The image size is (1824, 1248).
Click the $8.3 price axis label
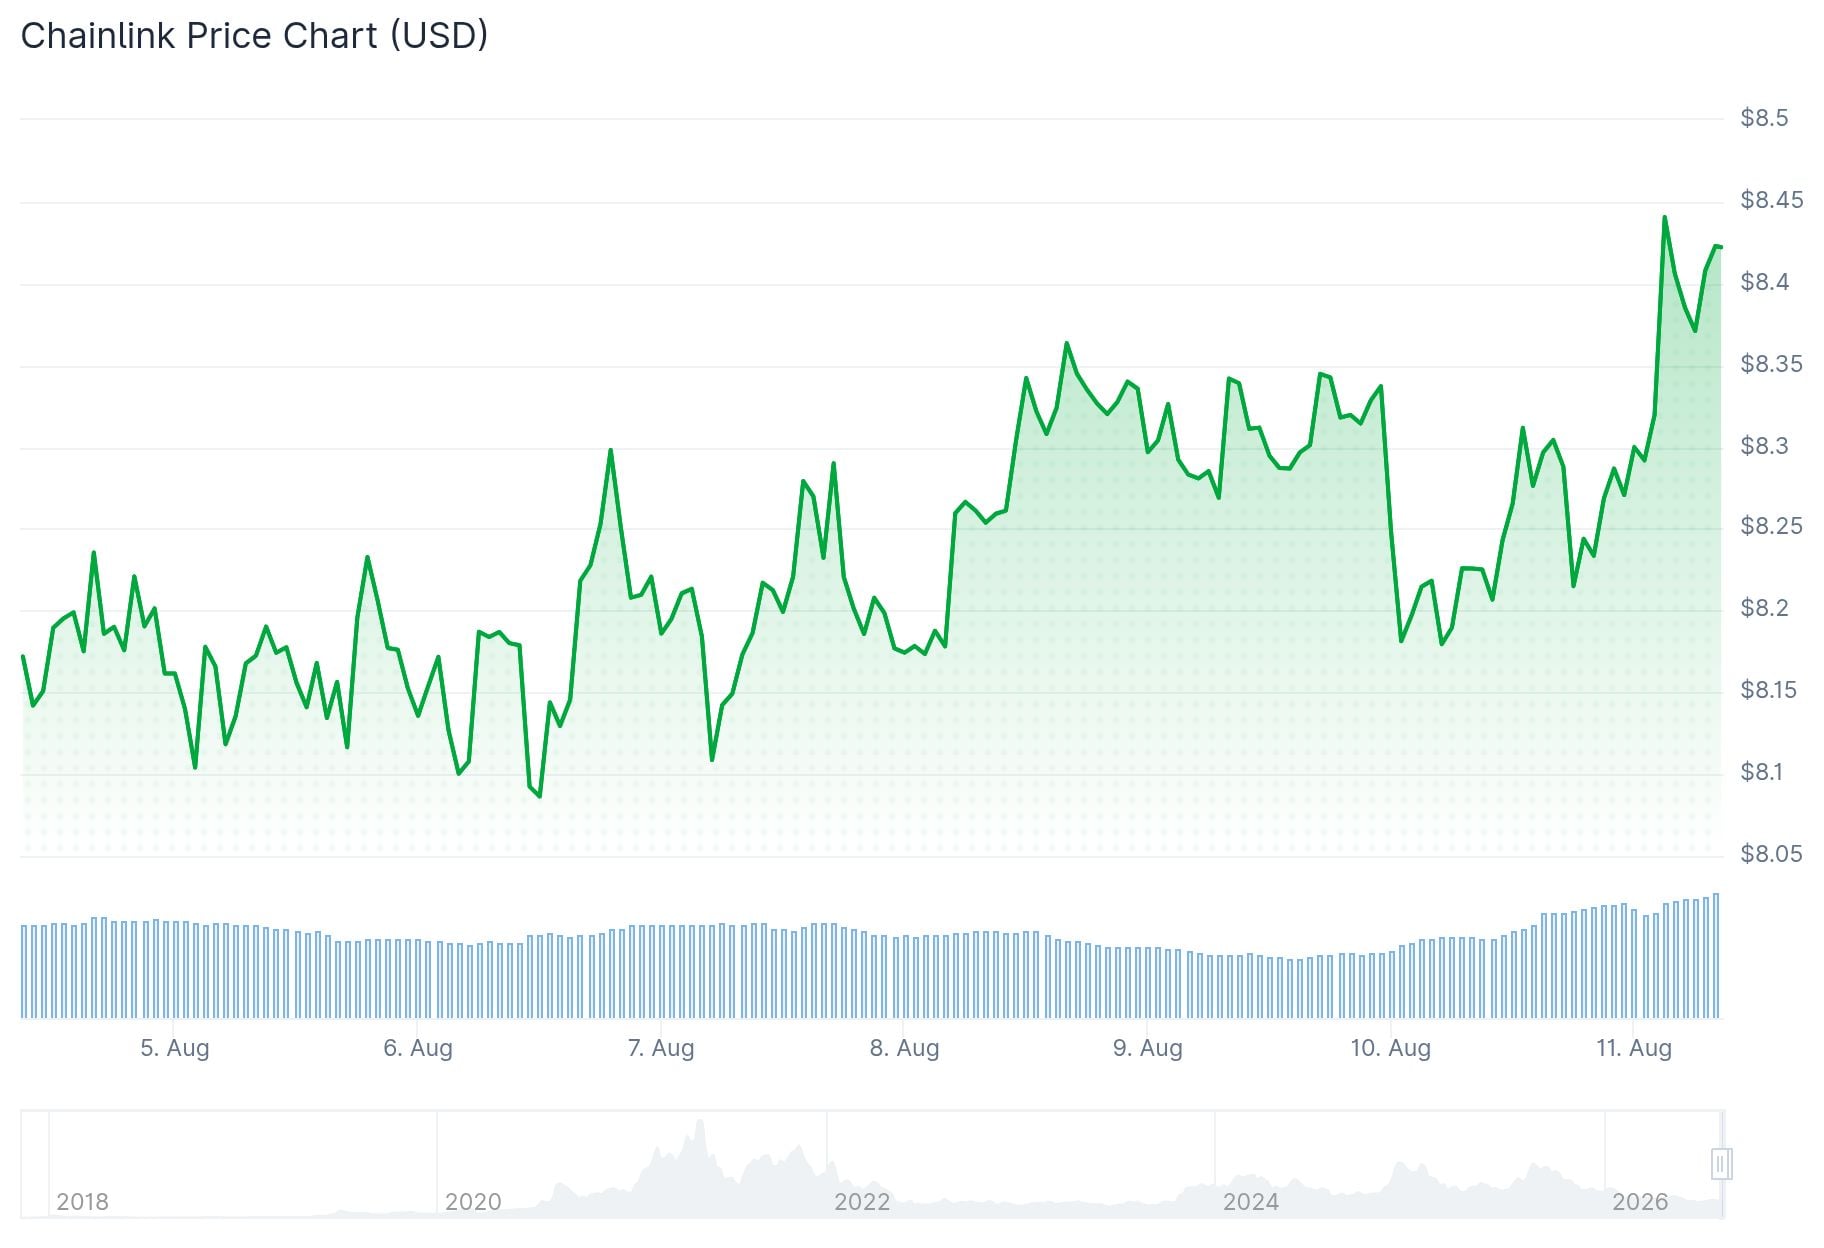click(x=1764, y=446)
